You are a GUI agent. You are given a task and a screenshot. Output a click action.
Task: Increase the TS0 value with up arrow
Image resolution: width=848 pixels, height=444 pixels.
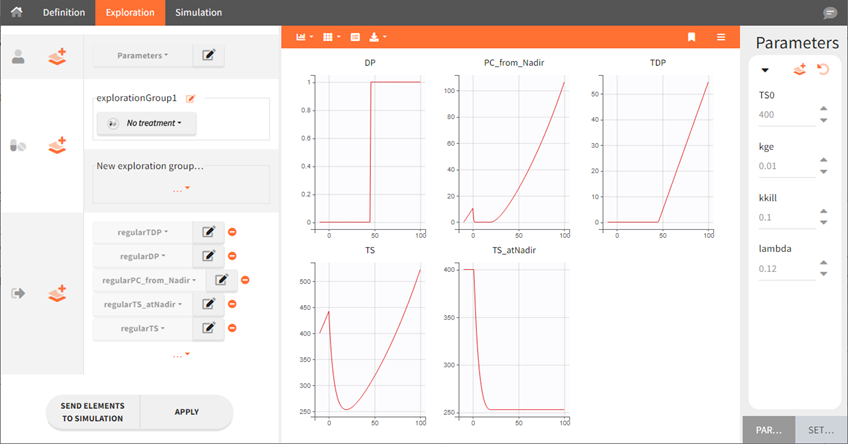823,108
